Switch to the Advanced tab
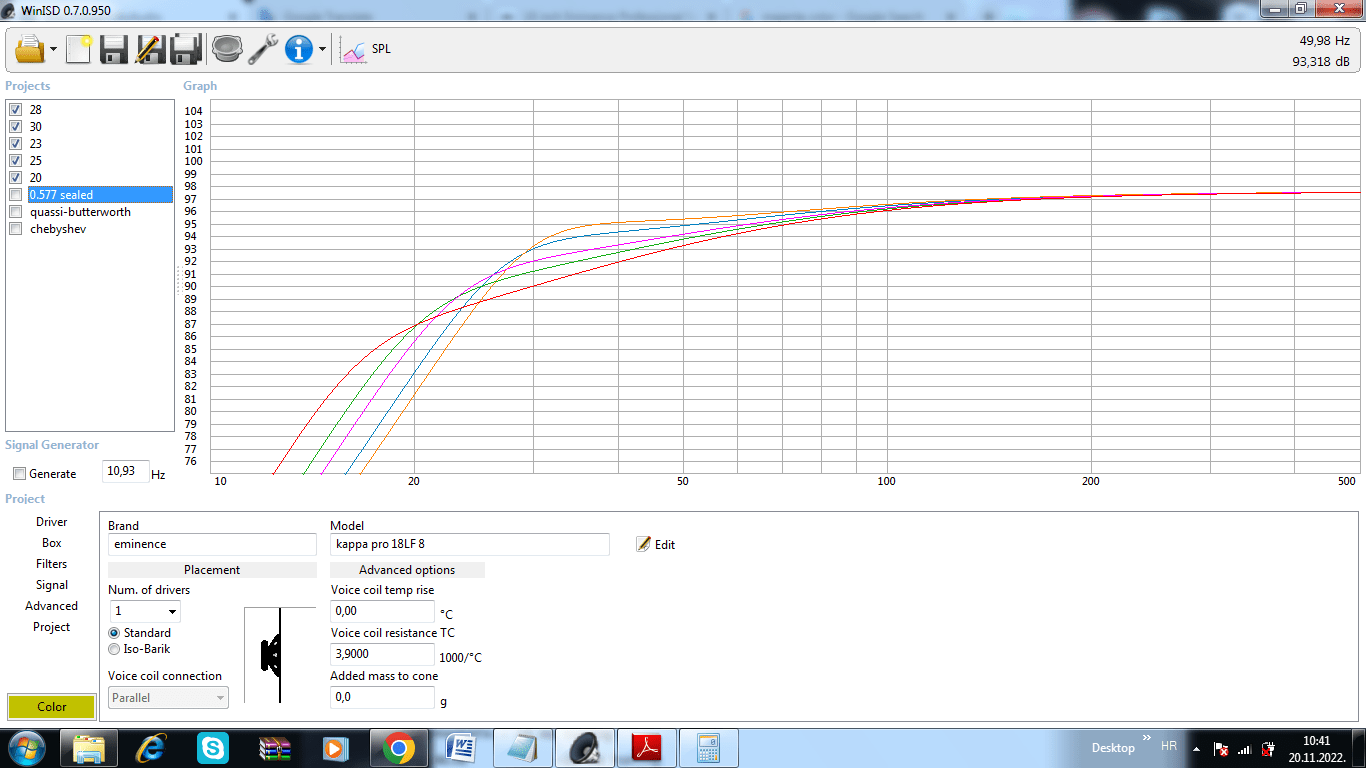 (x=52, y=606)
